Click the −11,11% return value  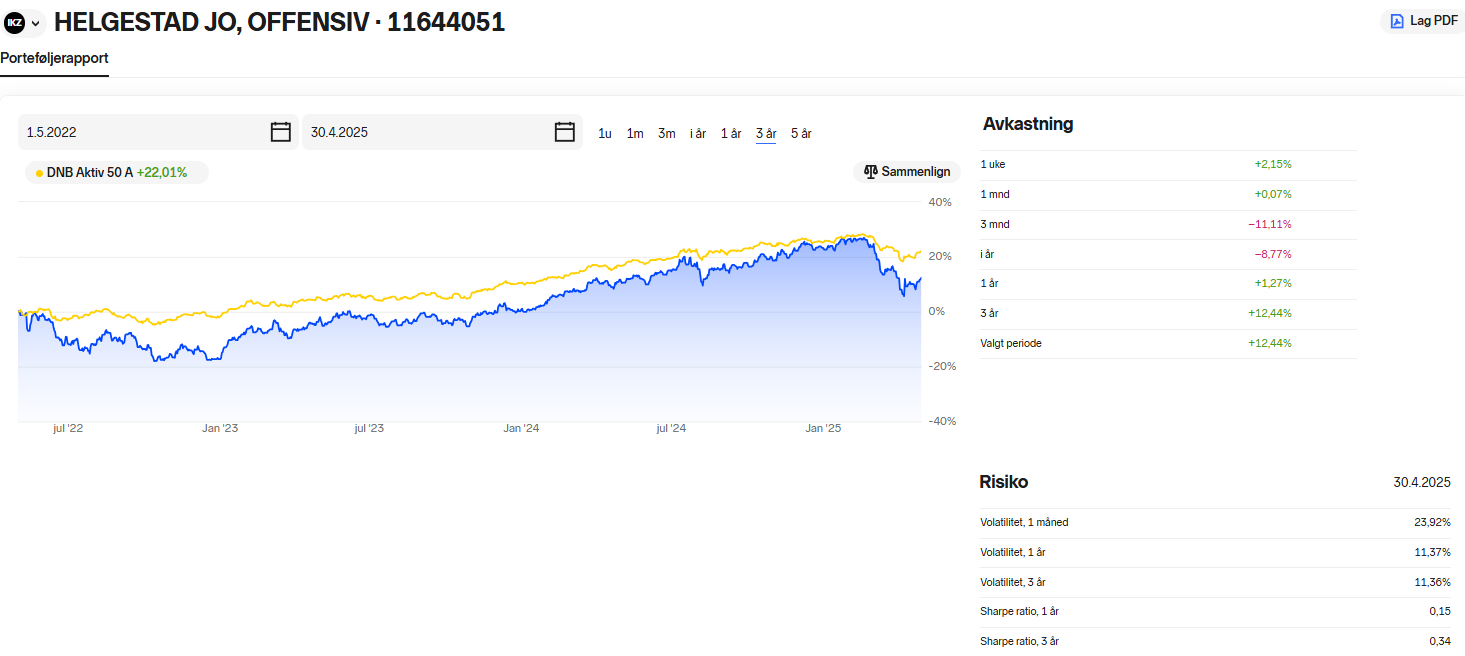click(x=1270, y=224)
